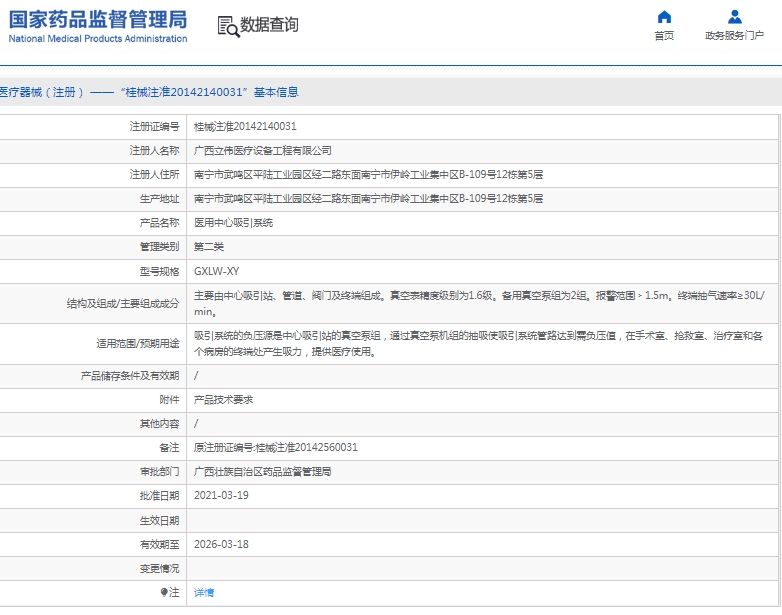The width and height of the screenshot is (782, 615).
Task: Click approval department 广西壮族自治区药品监督管理局
Action: [262, 471]
